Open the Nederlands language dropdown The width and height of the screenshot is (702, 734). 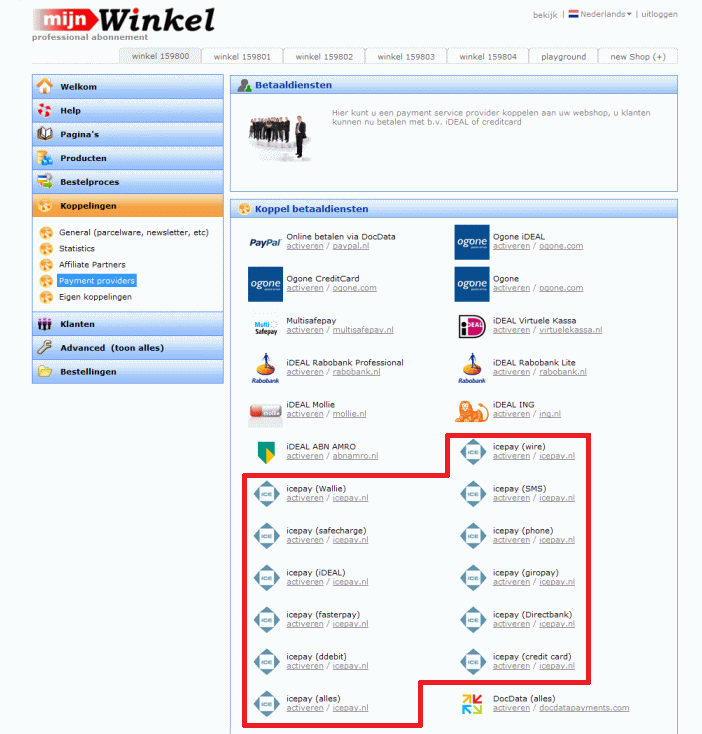coord(600,14)
